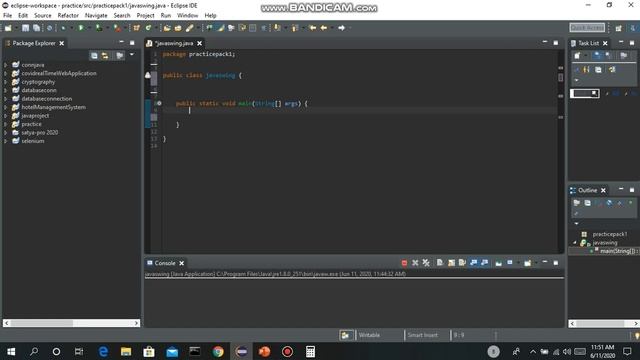The width and height of the screenshot is (640, 360).
Task: Open File Explorer from the taskbar
Action: click(x=126, y=351)
